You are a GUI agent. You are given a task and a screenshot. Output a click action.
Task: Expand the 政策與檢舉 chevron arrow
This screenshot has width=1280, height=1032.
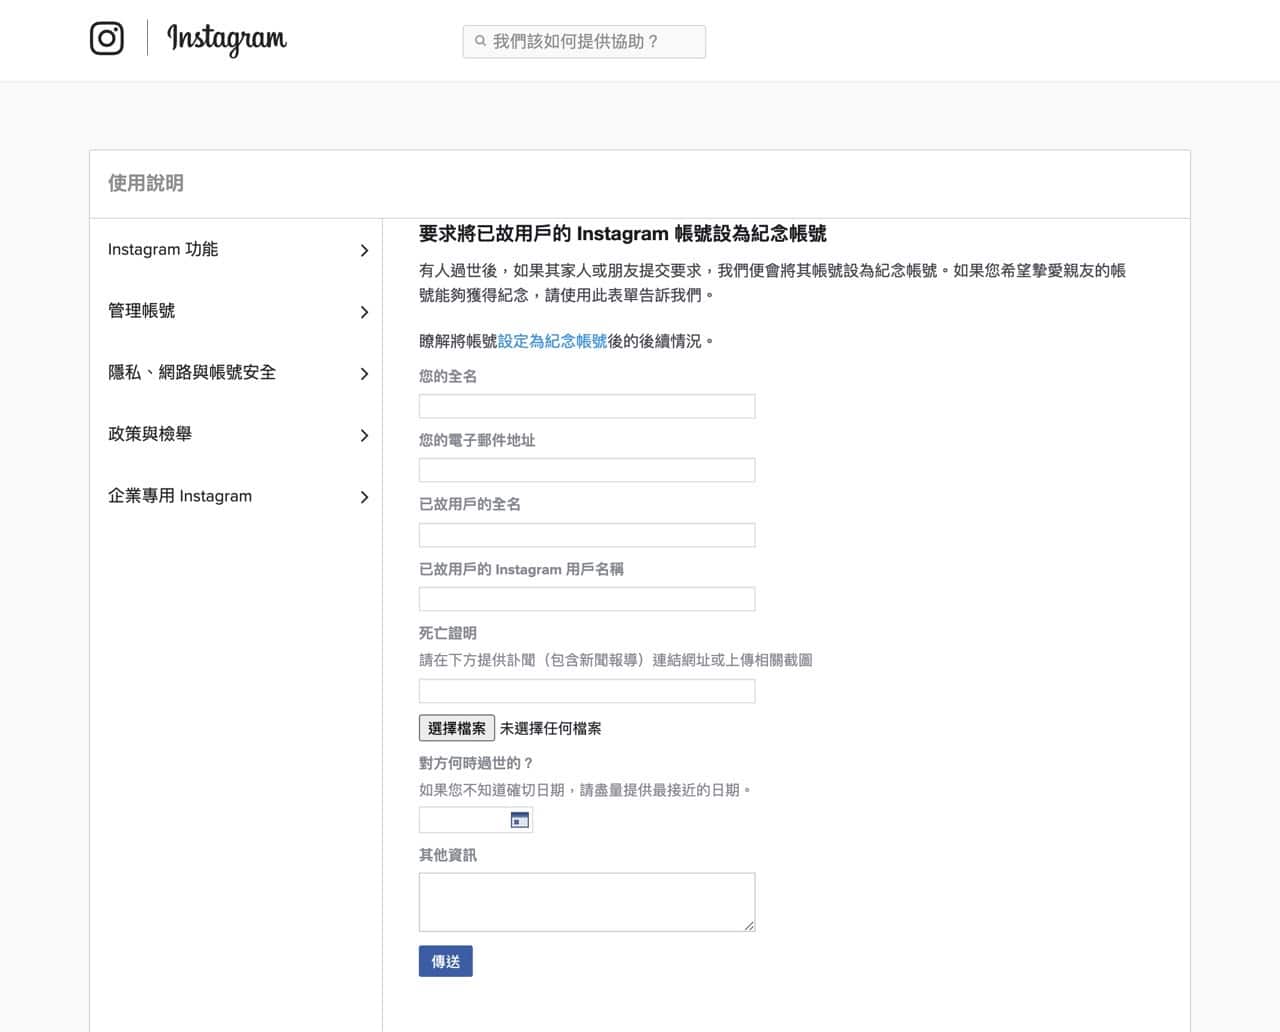364,435
